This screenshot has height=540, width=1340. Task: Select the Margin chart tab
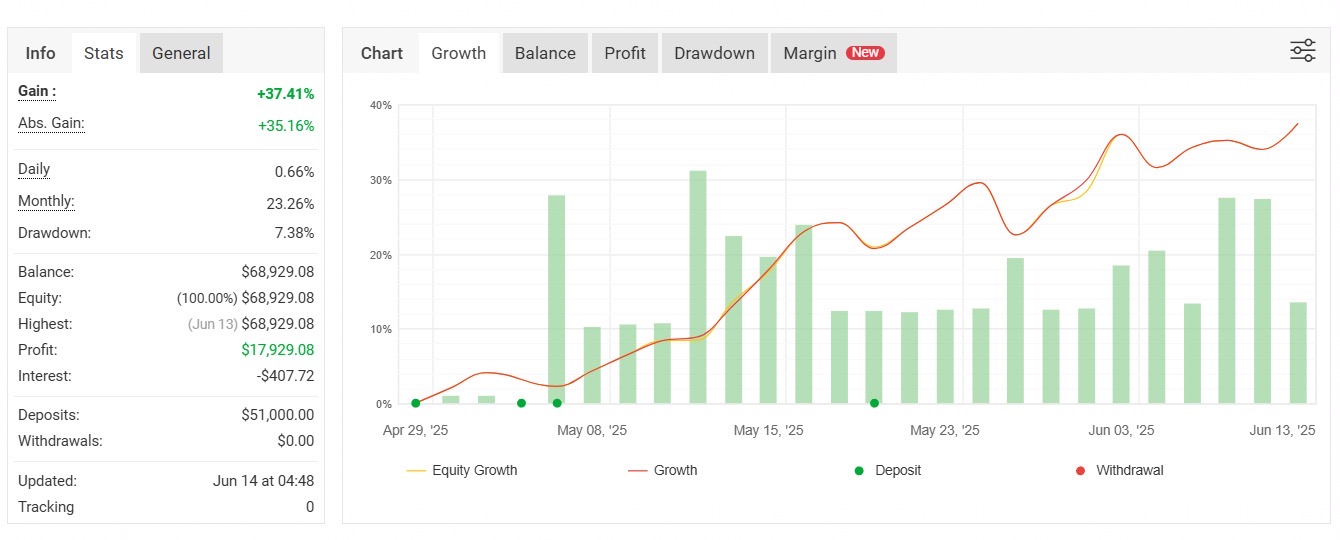click(809, 53)
